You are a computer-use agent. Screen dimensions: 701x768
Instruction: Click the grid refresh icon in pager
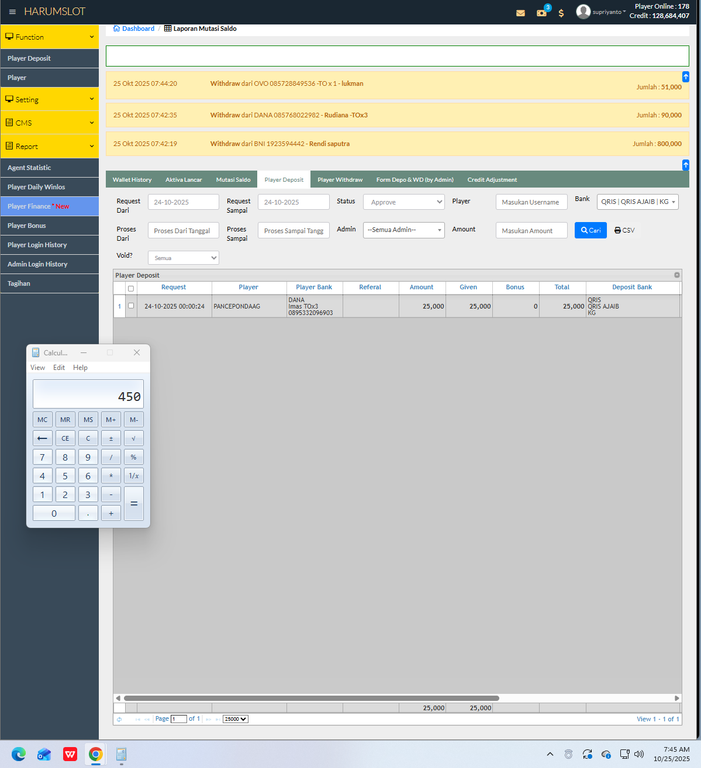click(119, 719)
